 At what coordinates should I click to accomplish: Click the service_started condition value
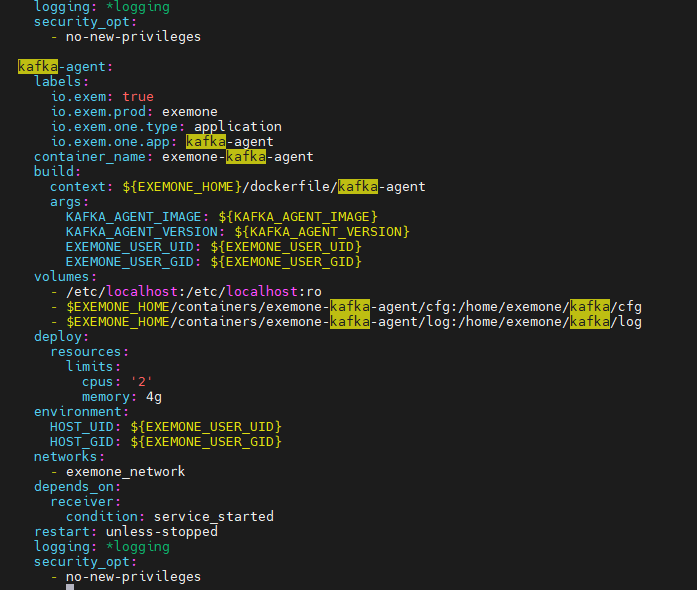coord(213,517)
